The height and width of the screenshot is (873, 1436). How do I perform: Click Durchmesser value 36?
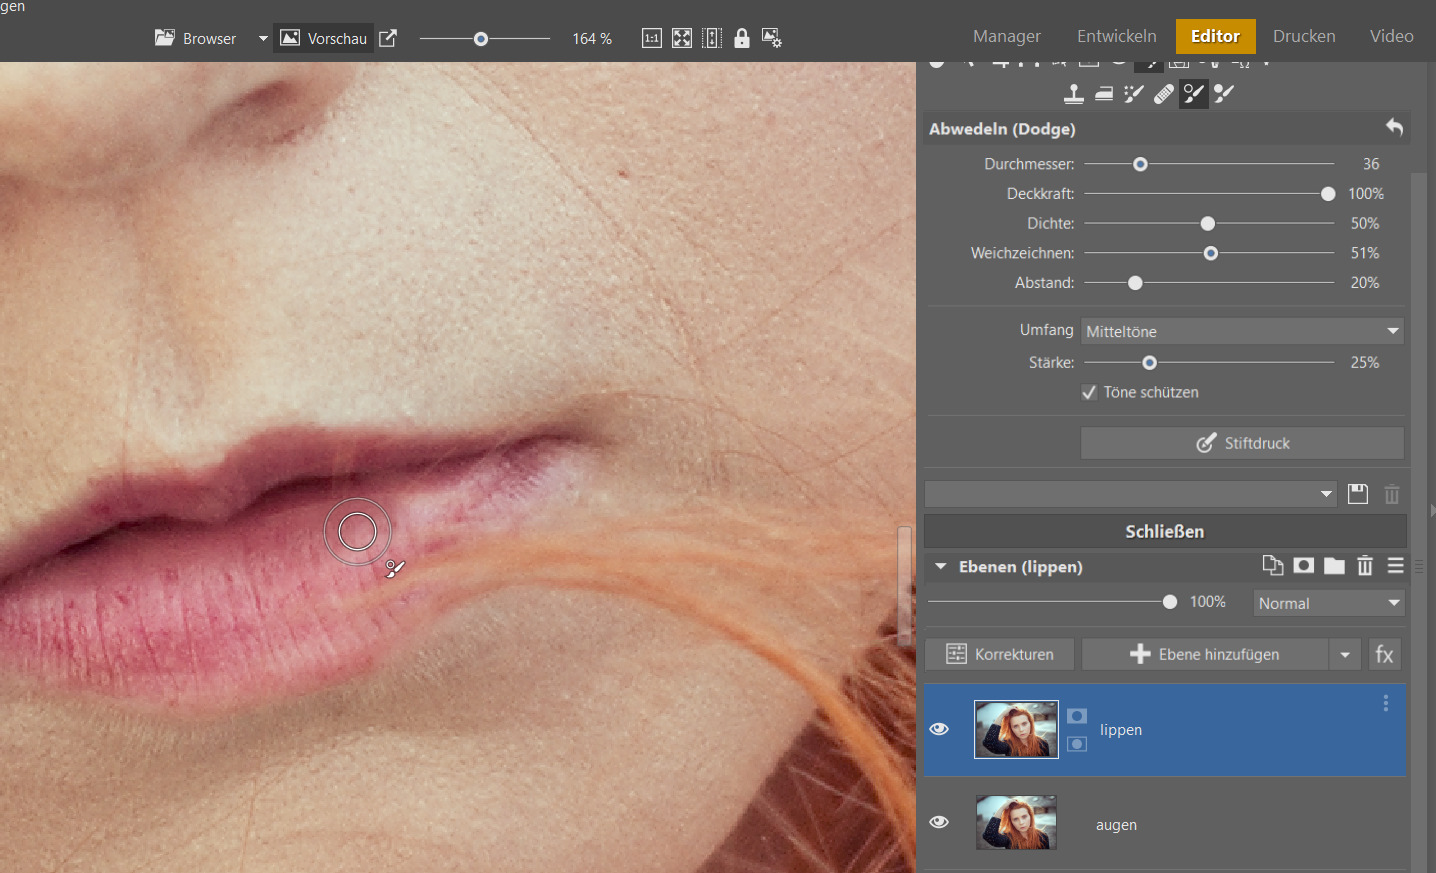[x=1371, y=164]
